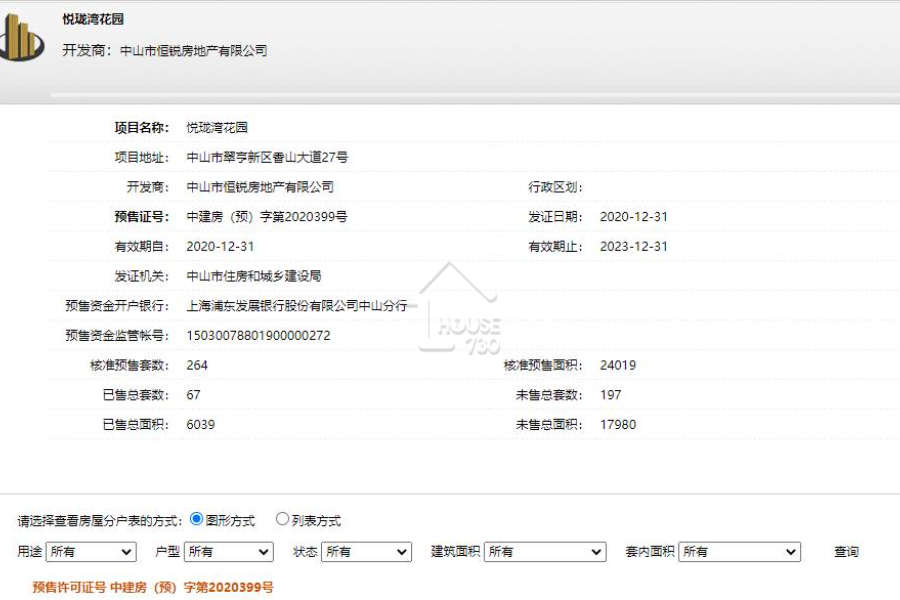The width and height of the screenshot is (900, 600).
Task: Click 未售总面积 value 17980
Action: point(618,425)
